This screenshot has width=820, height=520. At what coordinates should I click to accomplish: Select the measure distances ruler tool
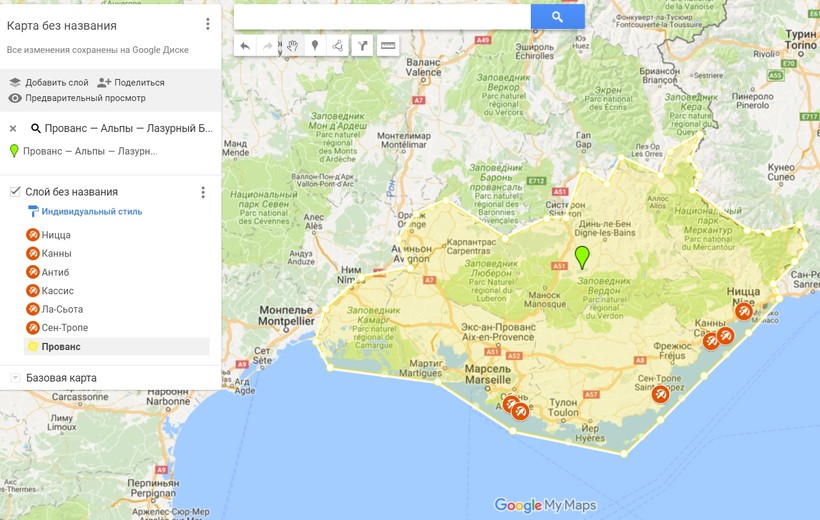point(388,46)
